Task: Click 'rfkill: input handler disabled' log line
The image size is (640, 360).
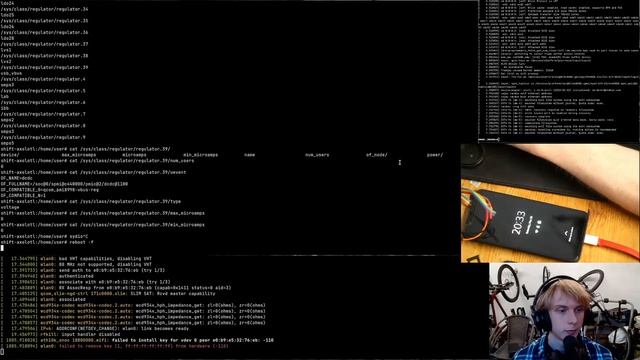Action: (60, 334)
